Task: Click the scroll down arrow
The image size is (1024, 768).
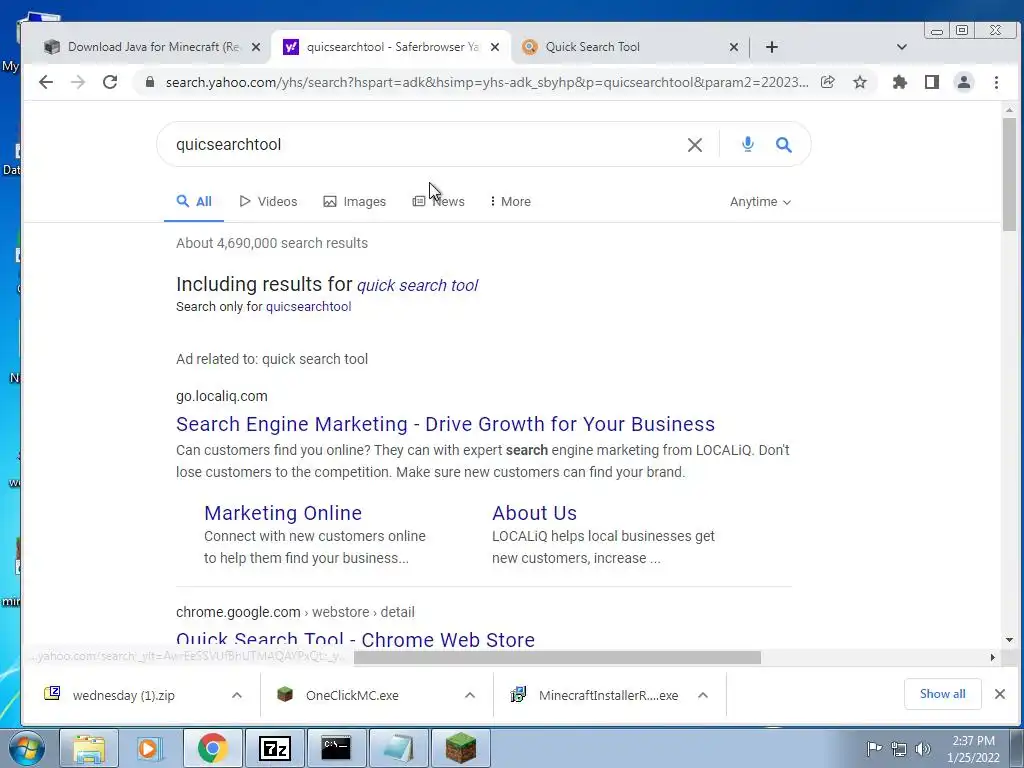Action: point(1009,640)
